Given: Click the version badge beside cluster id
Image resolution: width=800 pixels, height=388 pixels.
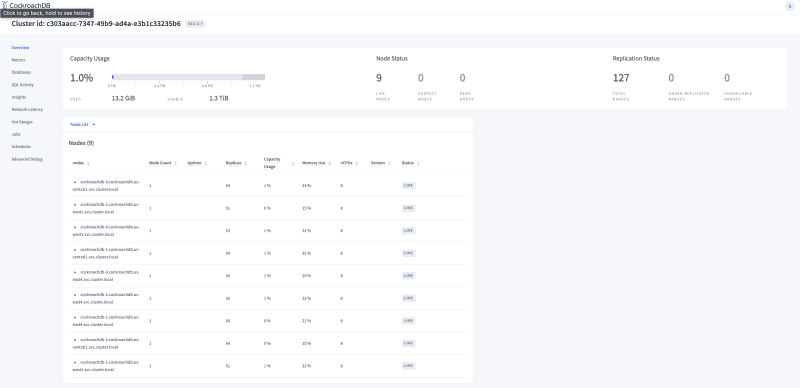Looking at the screenshot, I should pos(195,23).
